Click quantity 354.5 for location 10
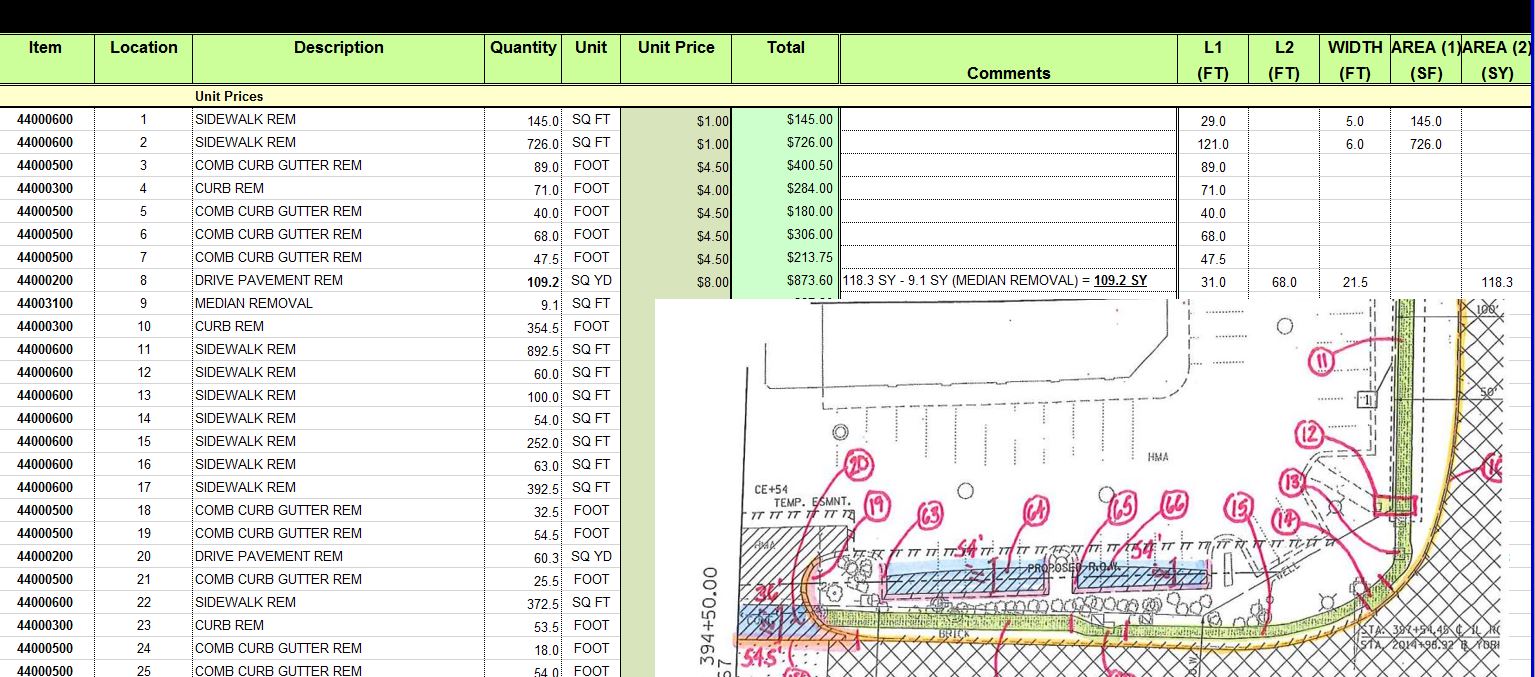 (x=523, y=328)
